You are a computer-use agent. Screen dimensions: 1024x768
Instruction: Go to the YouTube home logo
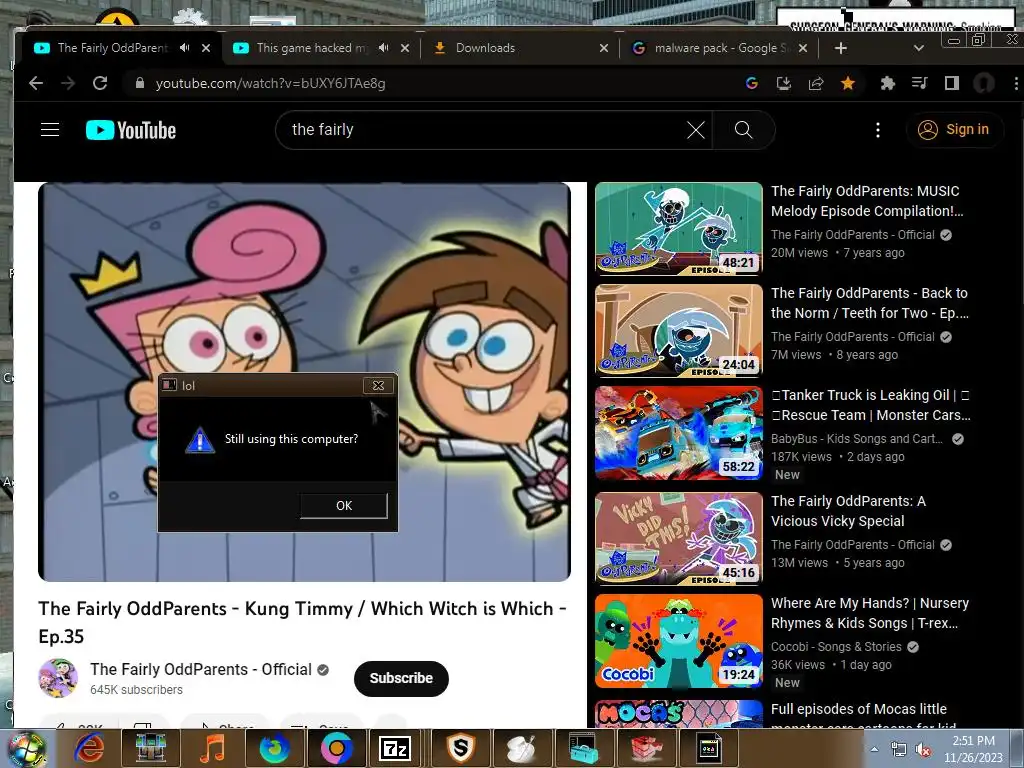click(131, 130)
